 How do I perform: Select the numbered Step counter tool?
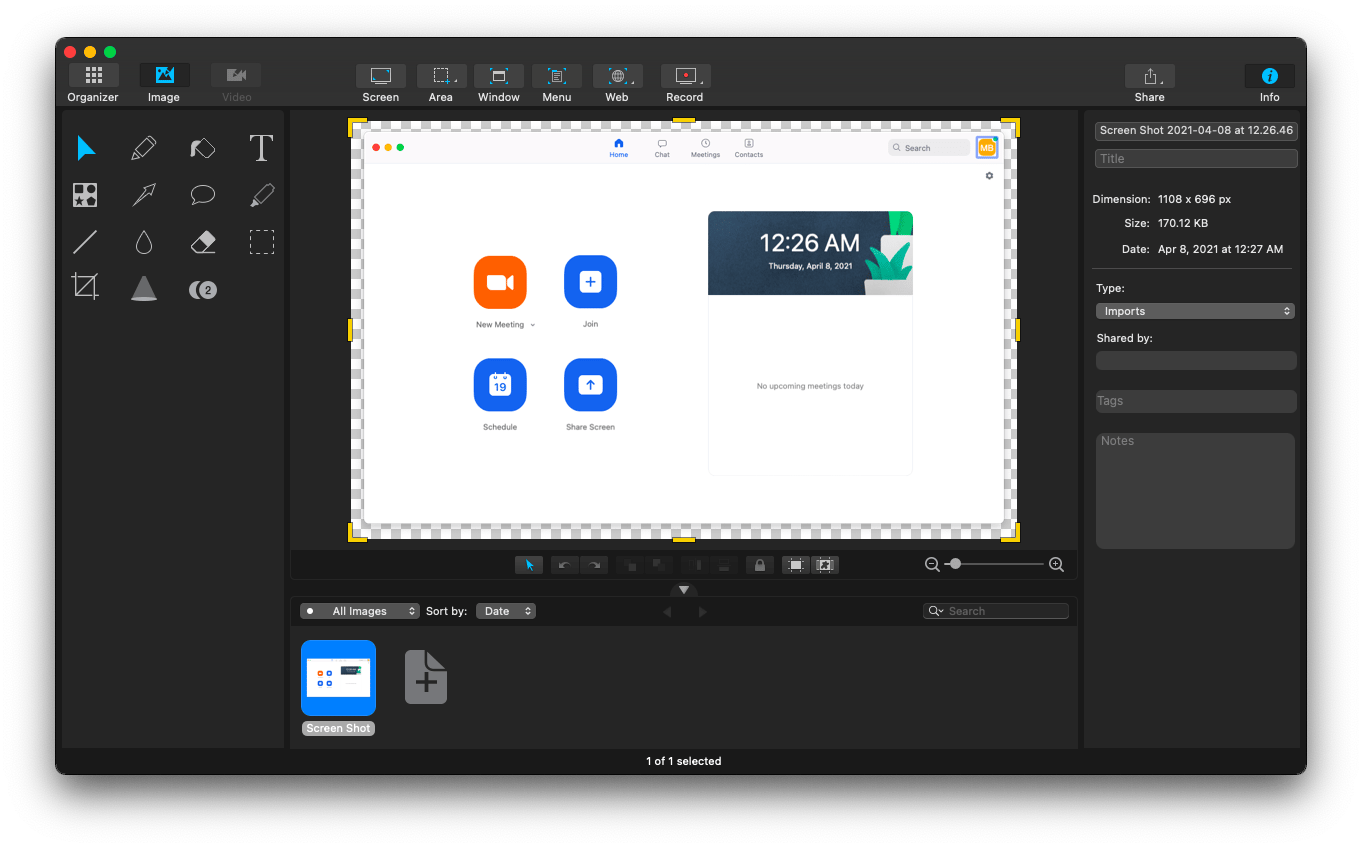click(x=203, y=290)
